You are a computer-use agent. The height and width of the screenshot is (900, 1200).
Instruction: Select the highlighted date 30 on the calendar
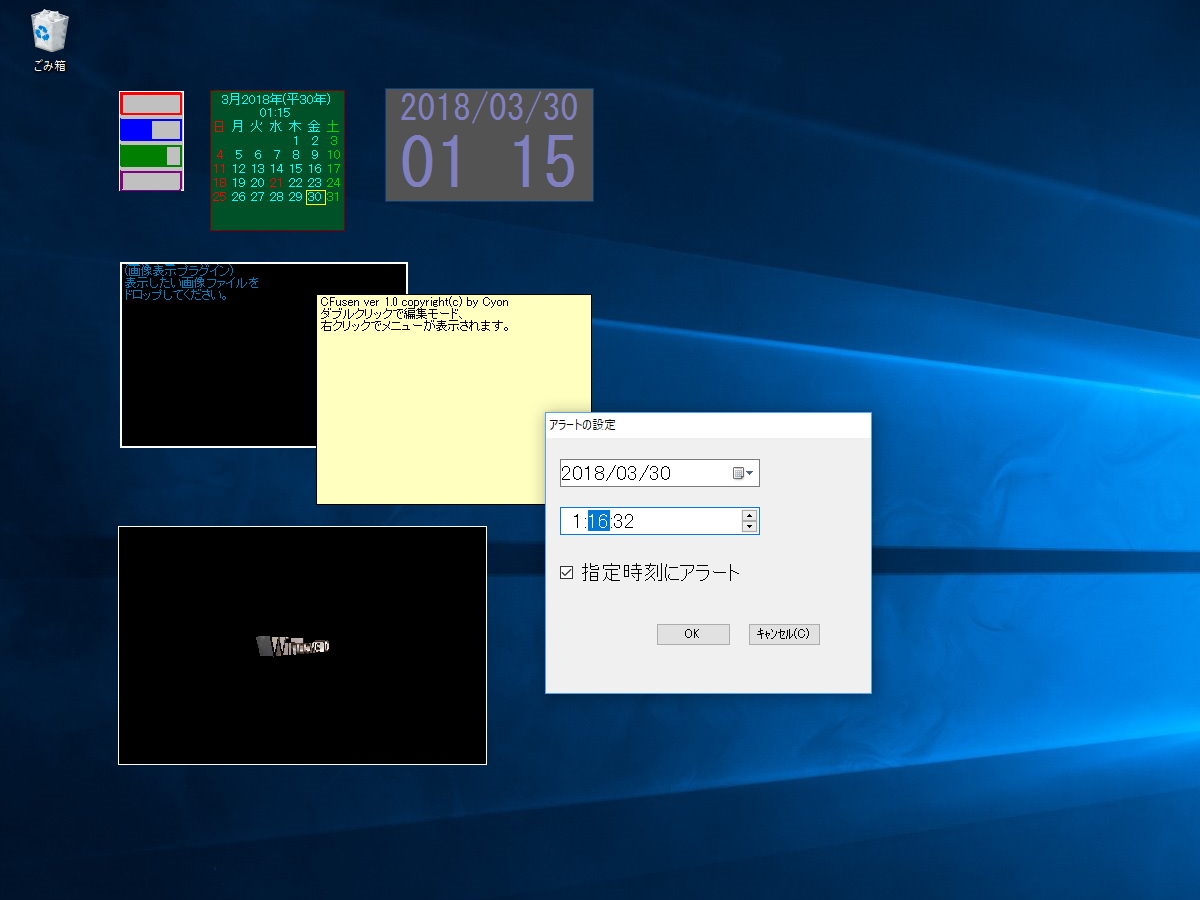[315, 197]
